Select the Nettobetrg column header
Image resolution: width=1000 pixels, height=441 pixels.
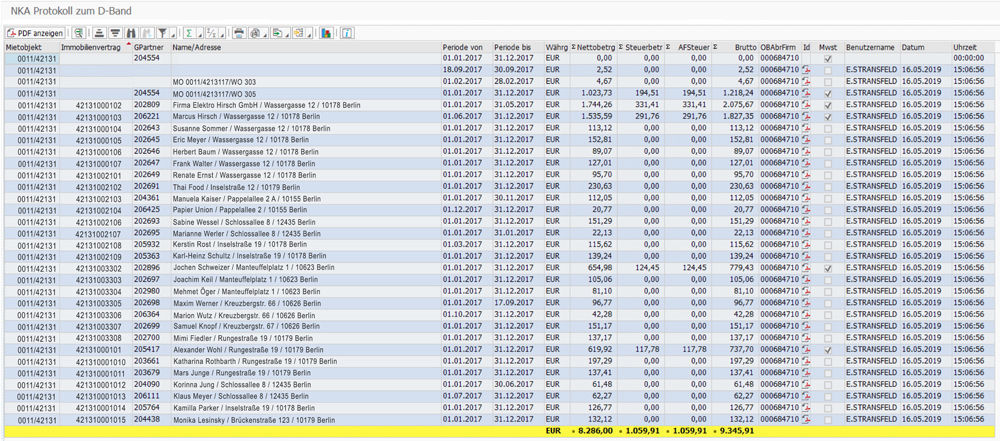click(x=595, y=47)
